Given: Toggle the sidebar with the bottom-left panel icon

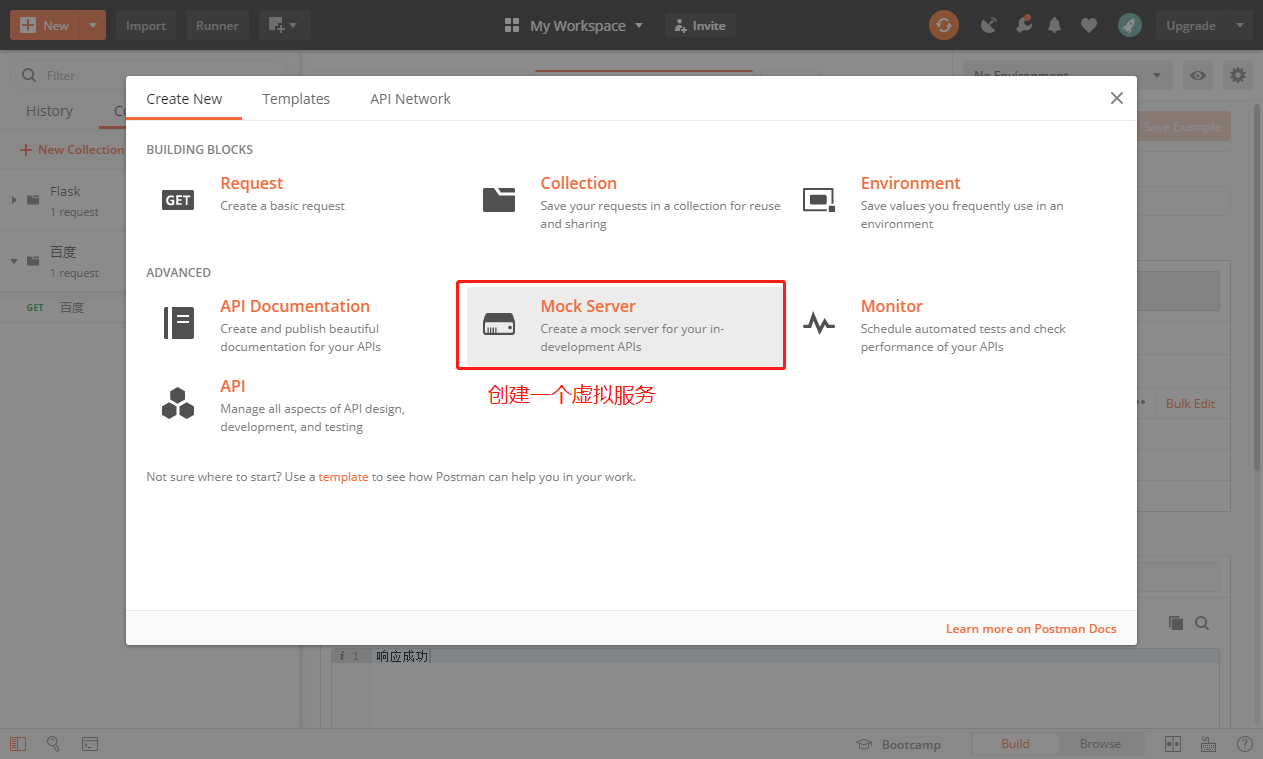Looking at the screenshot, I should (x=17, y=744).
